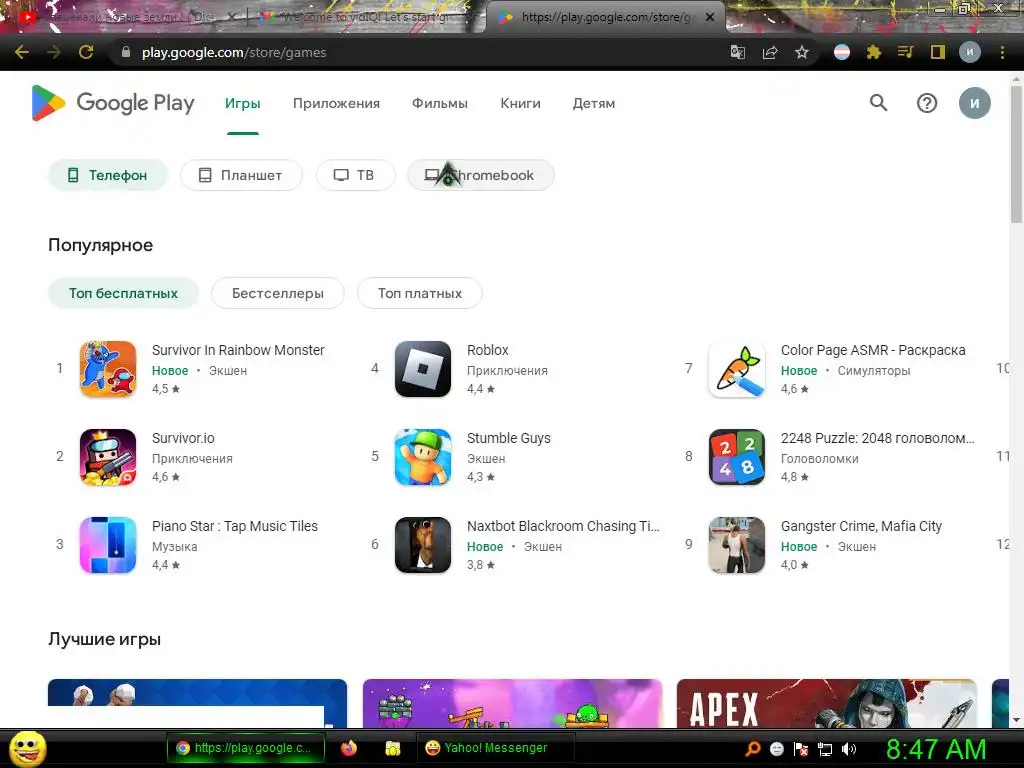The width and height of the screenshot is (1024, 768).
Task: Open the taskbar folder icon
Action: (392, 748)
